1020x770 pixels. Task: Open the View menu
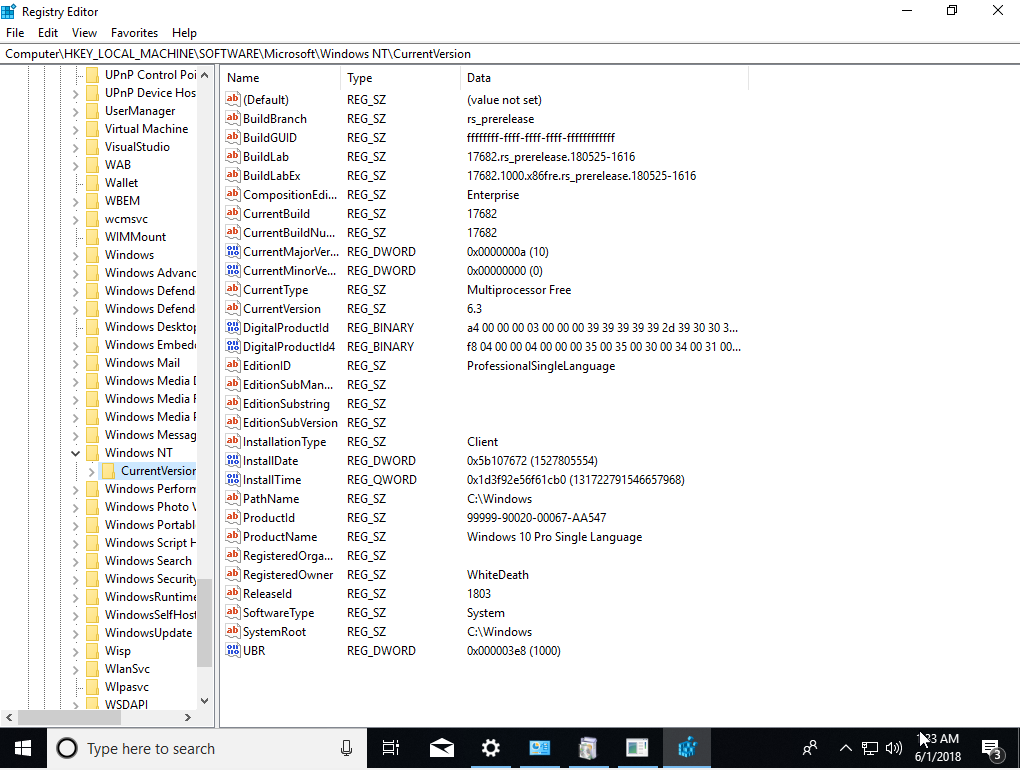[x=84, y=33]
